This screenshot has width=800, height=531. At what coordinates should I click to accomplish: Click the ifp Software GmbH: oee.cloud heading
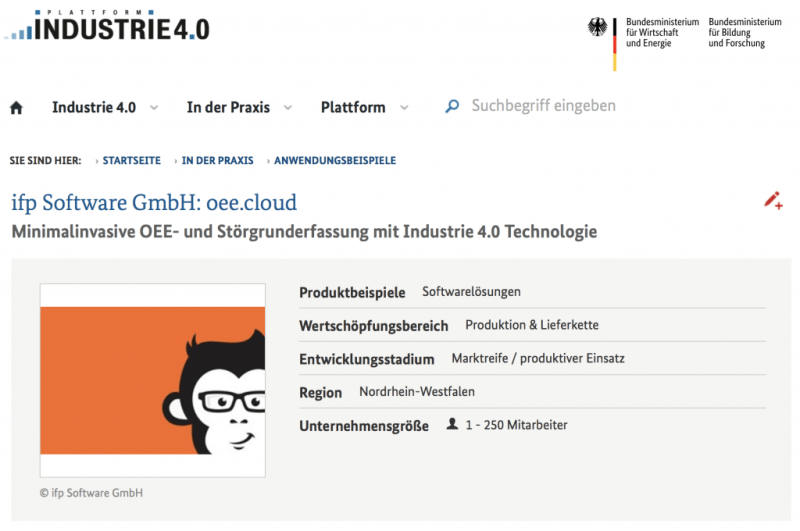tap(154, 203)
